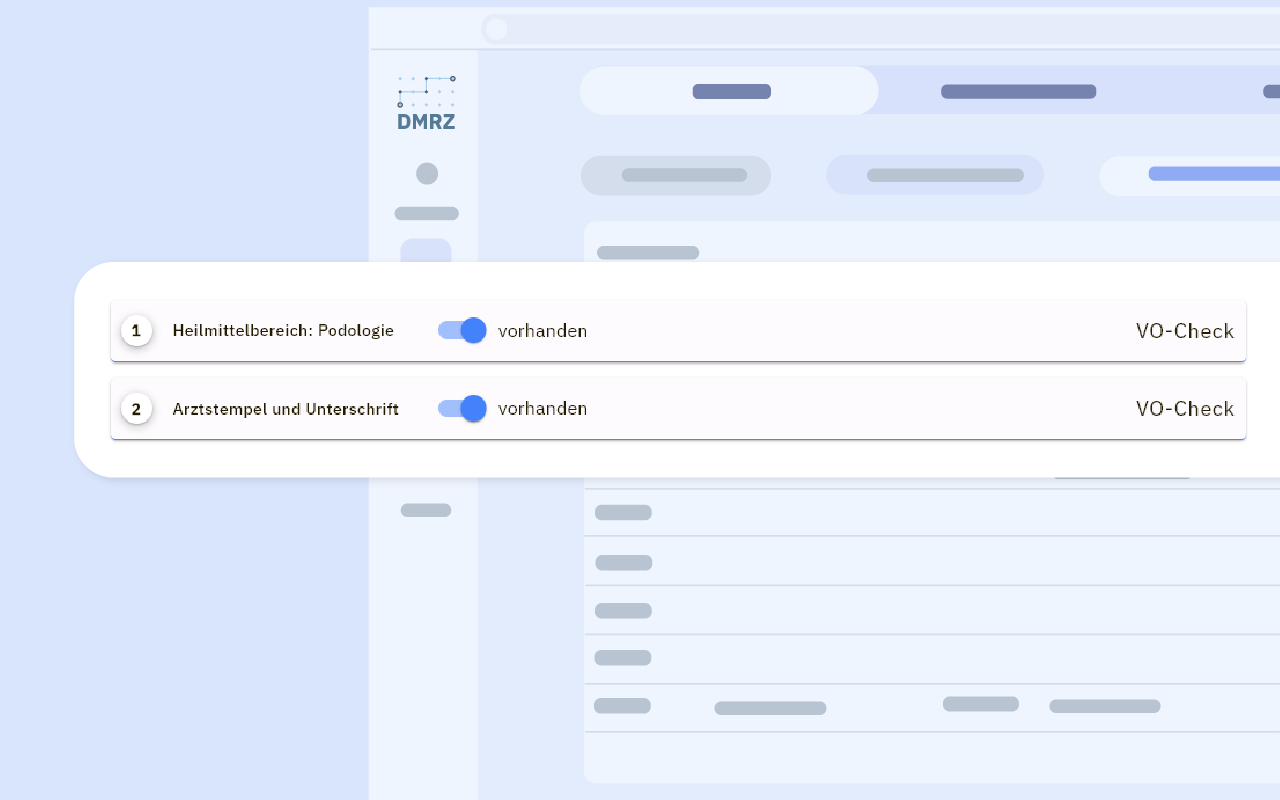Toggle the Heilmittelbereich: Podologie switch
Viewport: 1280px width, 800px height.
462,330
